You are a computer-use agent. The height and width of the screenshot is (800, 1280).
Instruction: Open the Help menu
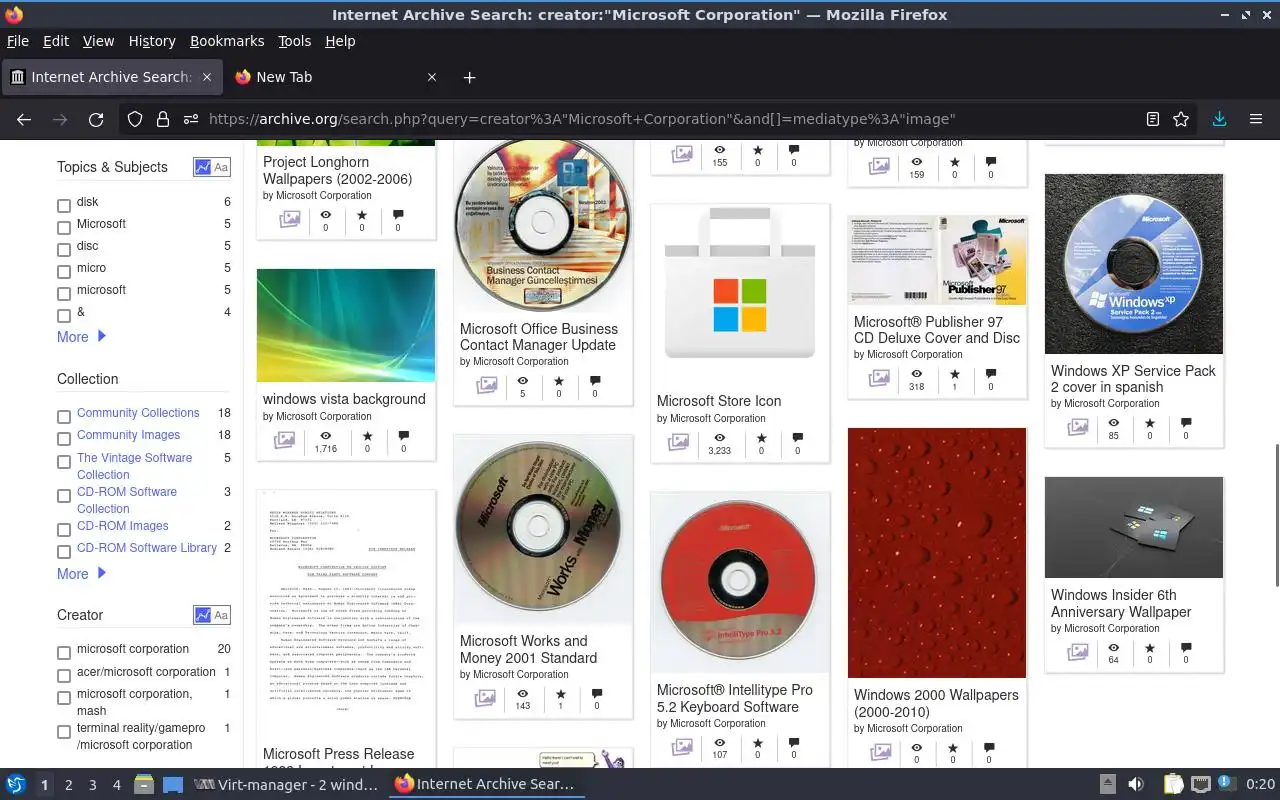tap(340, 41)
